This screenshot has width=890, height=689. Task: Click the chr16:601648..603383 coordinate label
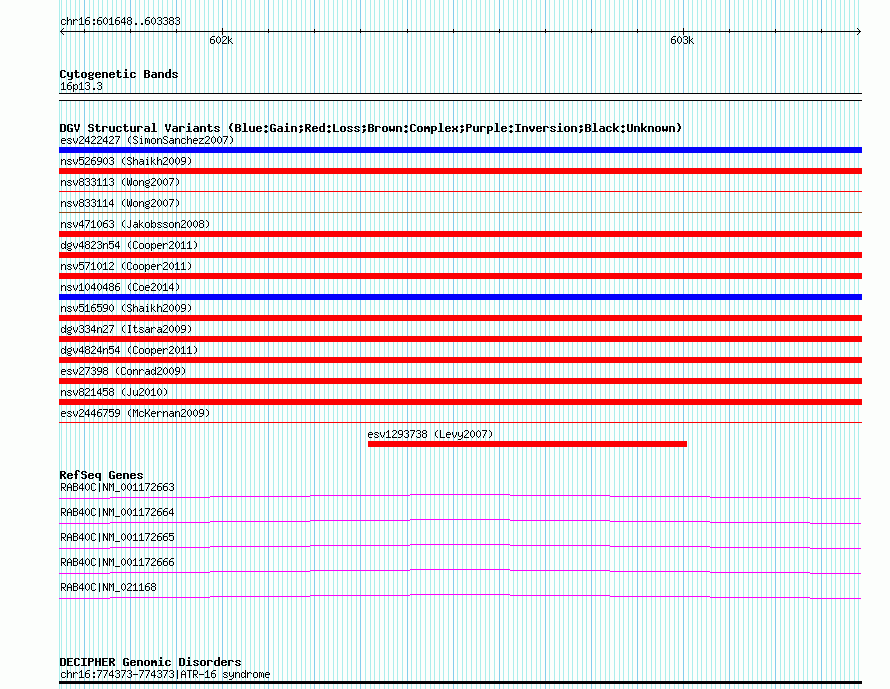(120, 21)
